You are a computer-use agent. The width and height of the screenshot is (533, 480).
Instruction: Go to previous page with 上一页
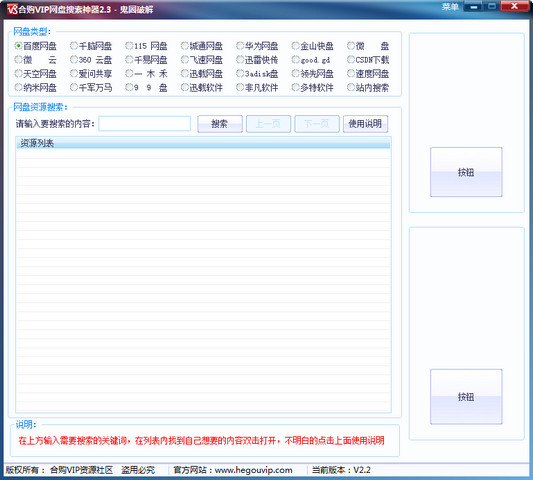268,124
